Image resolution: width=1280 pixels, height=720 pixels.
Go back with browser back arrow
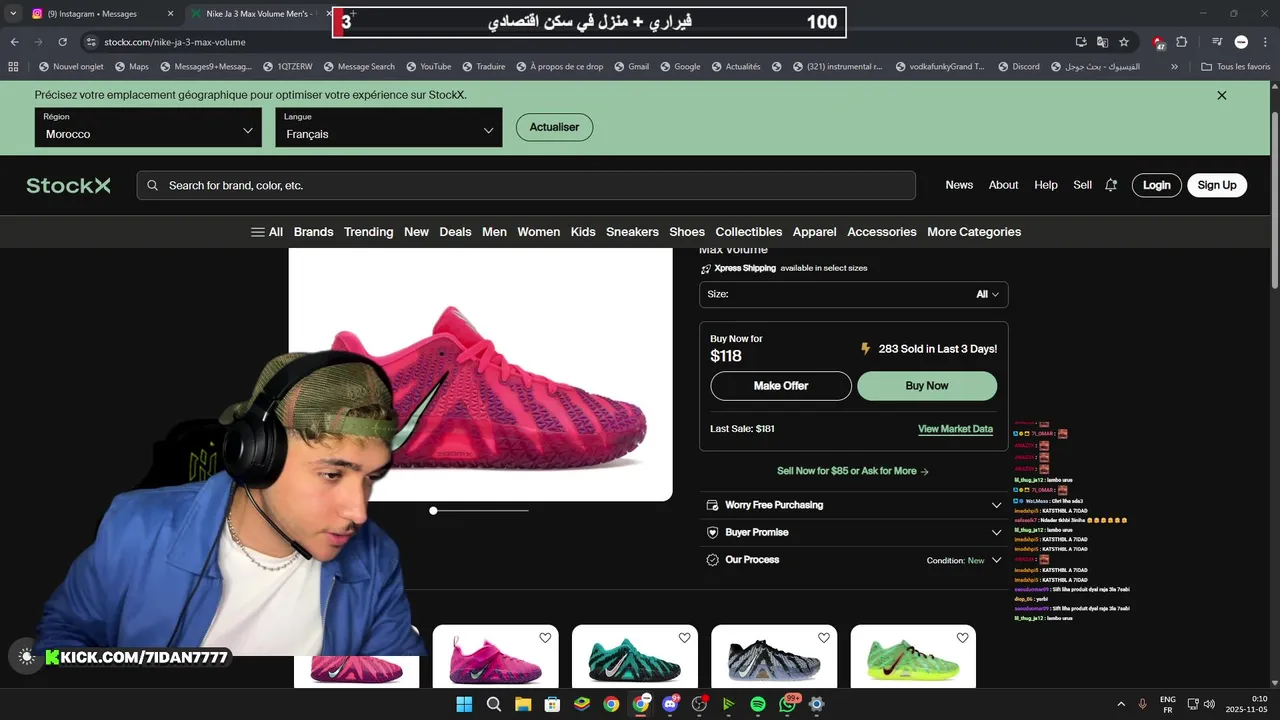pyautogui.click(x=14, y=42)
